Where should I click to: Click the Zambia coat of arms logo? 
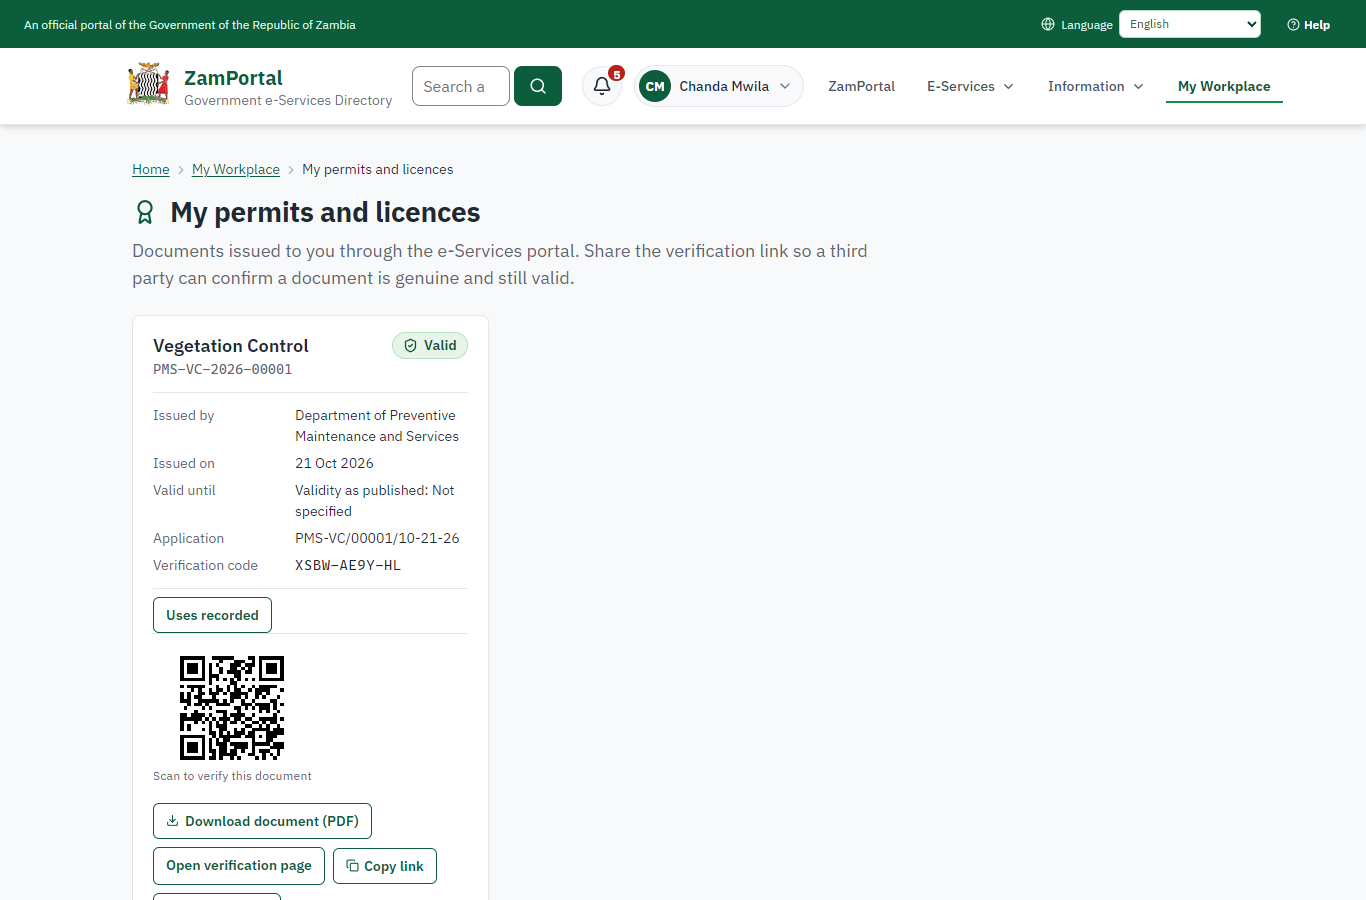click(149, 85)
